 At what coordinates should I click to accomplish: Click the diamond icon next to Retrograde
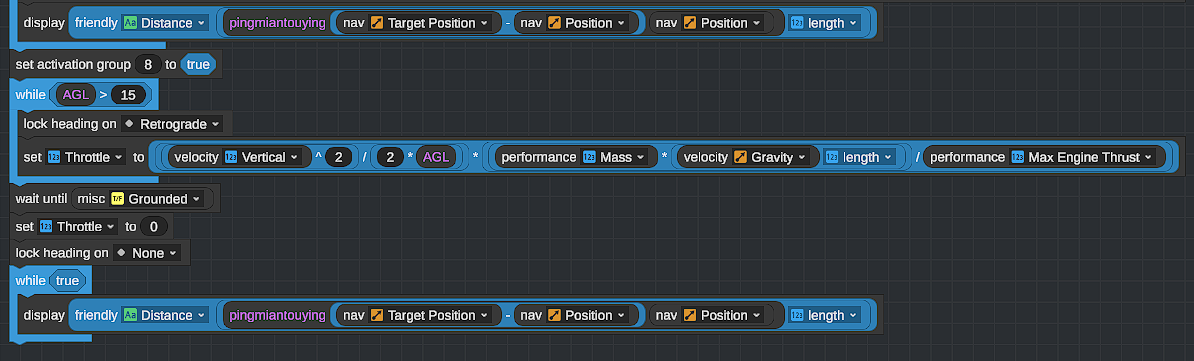(129, 123)
